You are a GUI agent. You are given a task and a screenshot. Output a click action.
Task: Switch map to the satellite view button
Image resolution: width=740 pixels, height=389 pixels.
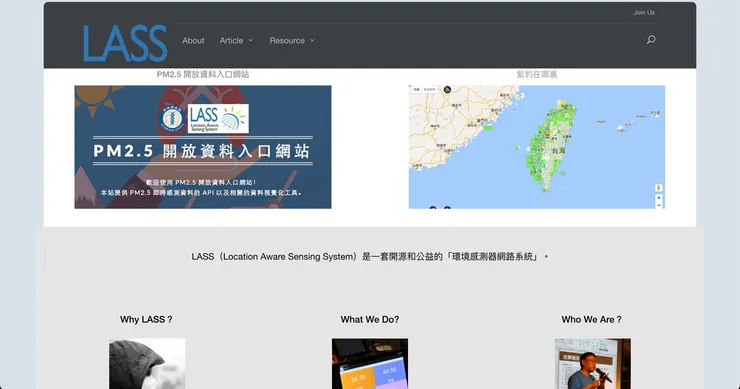pos(429,89)
